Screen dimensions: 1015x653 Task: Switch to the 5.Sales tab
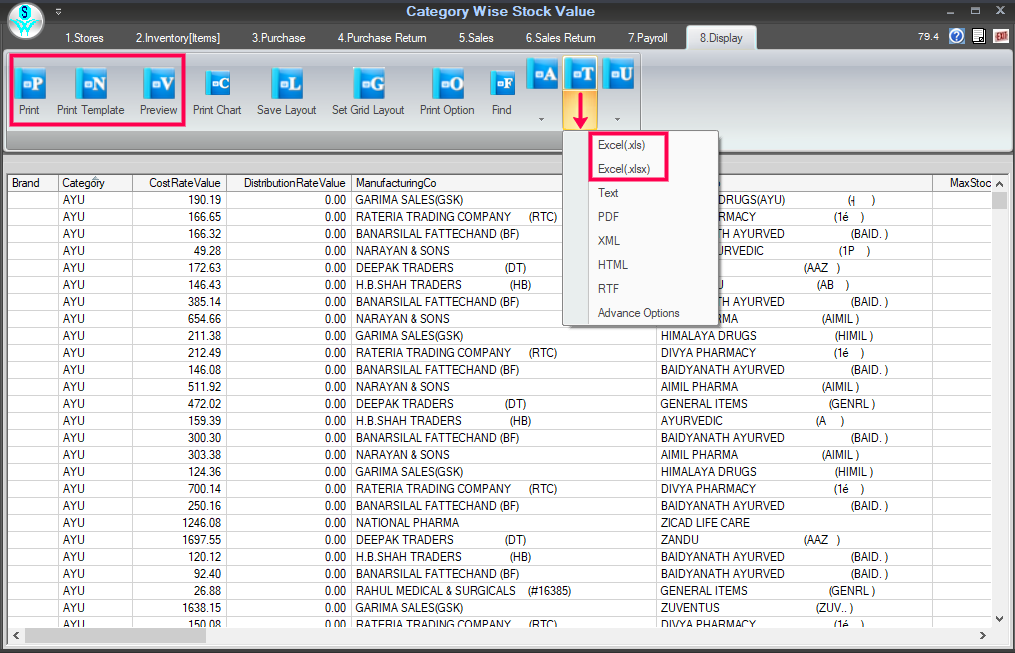(x=476, y=38)
